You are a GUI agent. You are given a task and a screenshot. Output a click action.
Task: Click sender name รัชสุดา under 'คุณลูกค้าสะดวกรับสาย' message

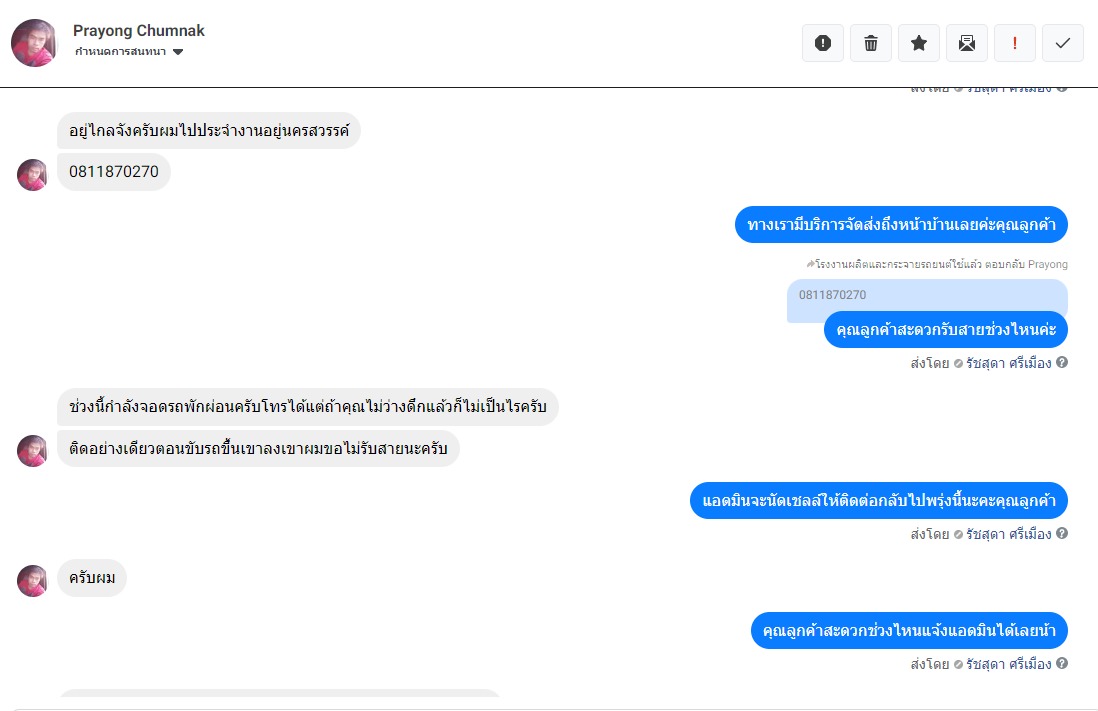click(x=1008, y=363)
